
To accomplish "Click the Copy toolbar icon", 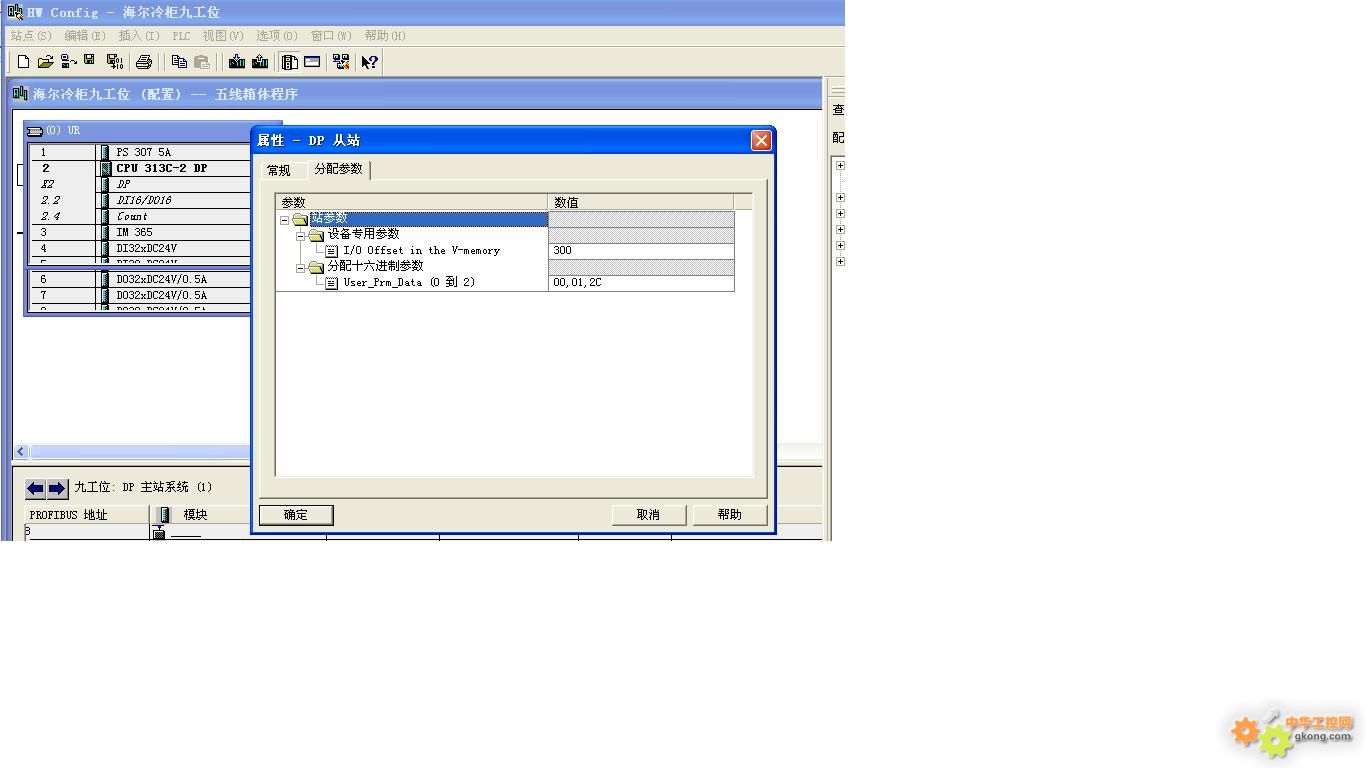I will [x=179, y=62].
